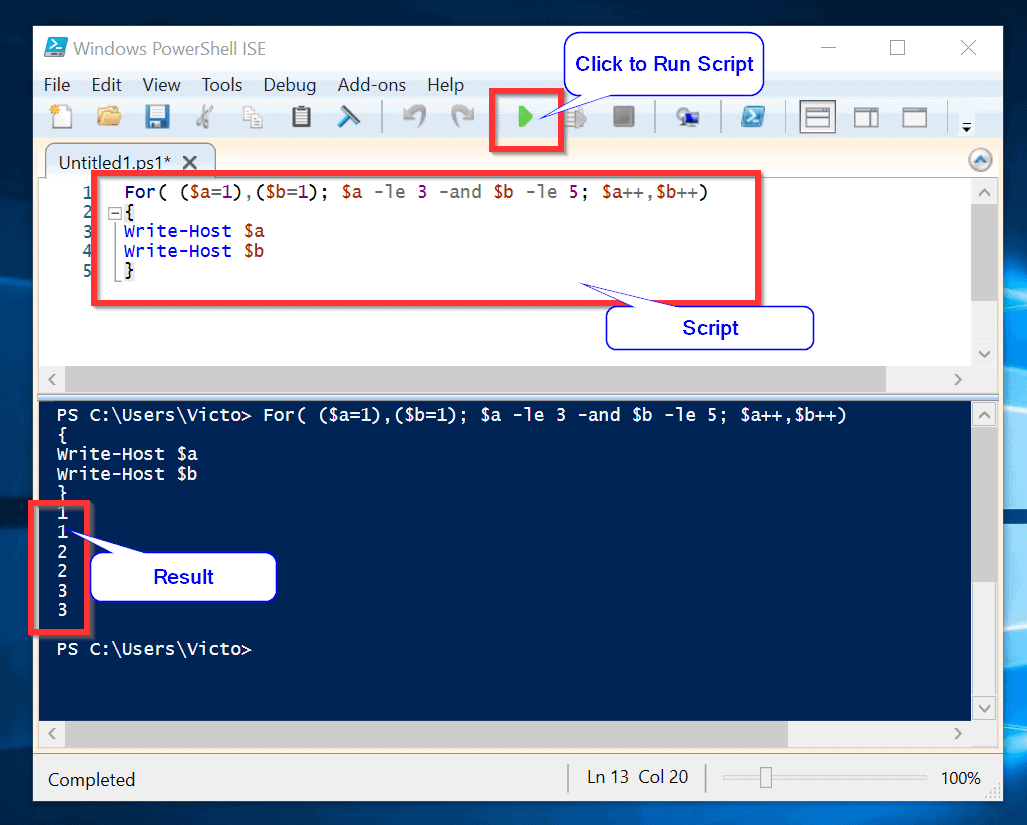This screenshot has width=1027, height=825.
Task: Undo the last edit
Action: click(x=414, y=116)
